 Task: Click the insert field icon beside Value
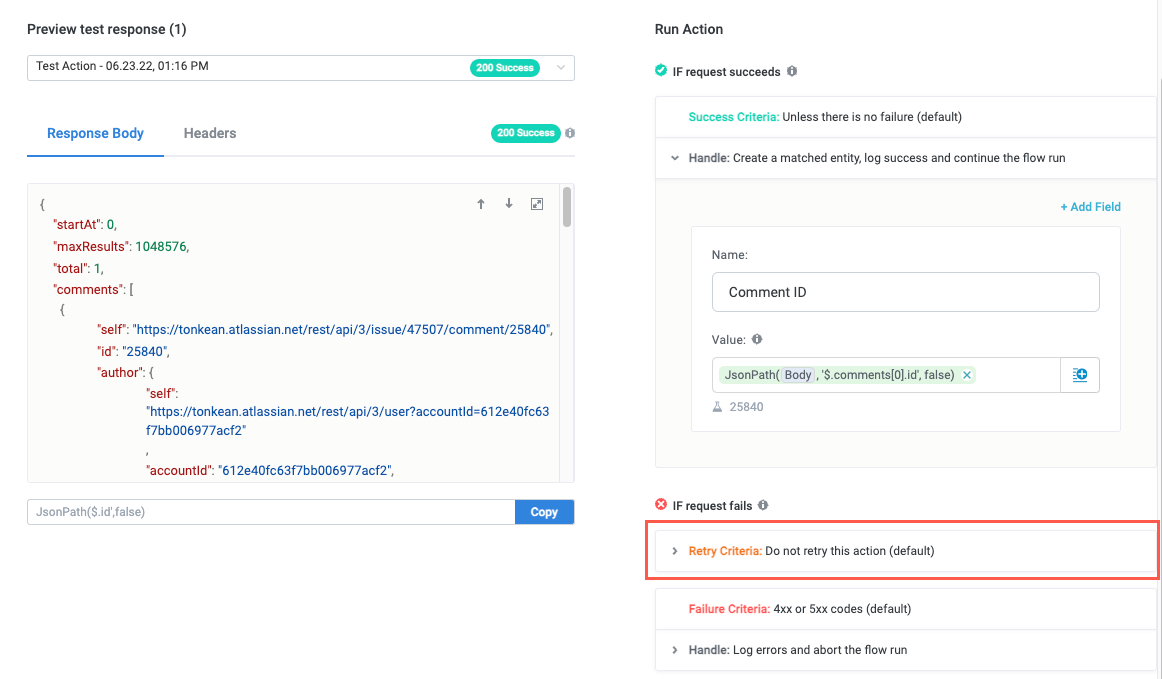[x=1080, y=375]
